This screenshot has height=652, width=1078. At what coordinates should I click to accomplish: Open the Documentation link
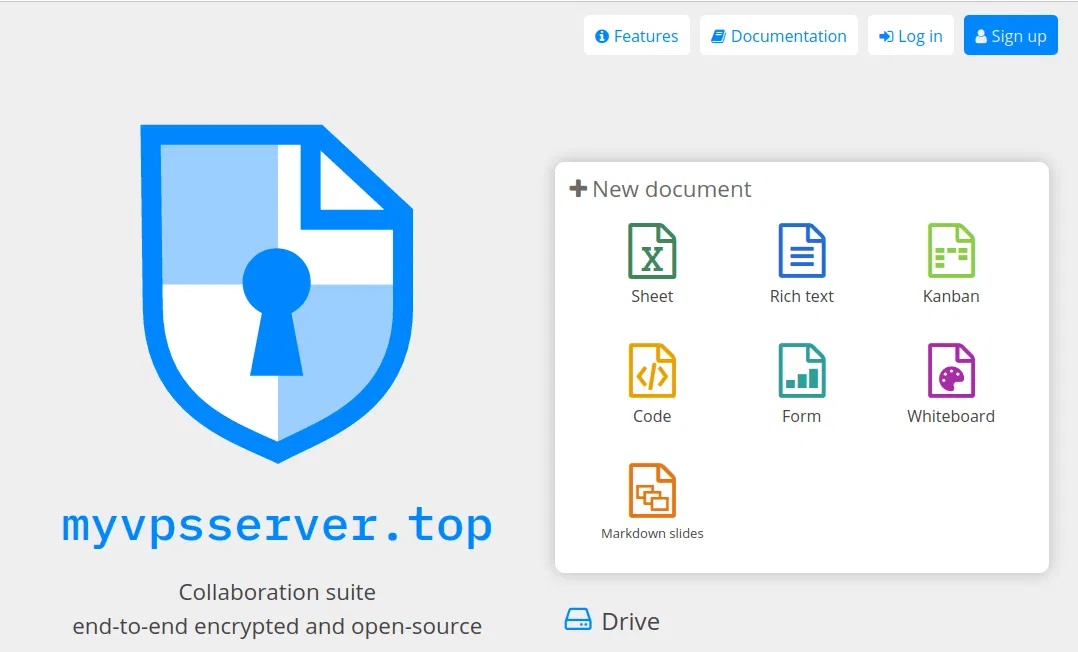pyautogui.click(x=779, y=36)
